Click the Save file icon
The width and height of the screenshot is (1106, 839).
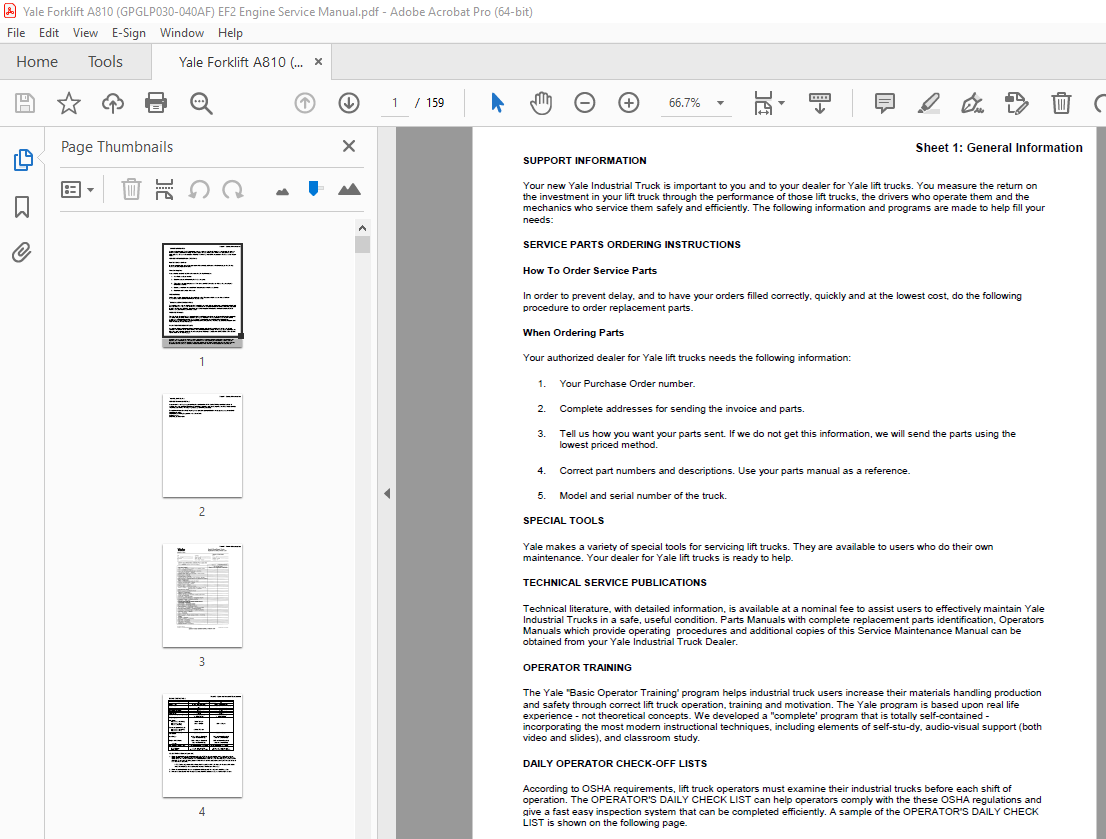pyautogui.click(x=25, y=103)
